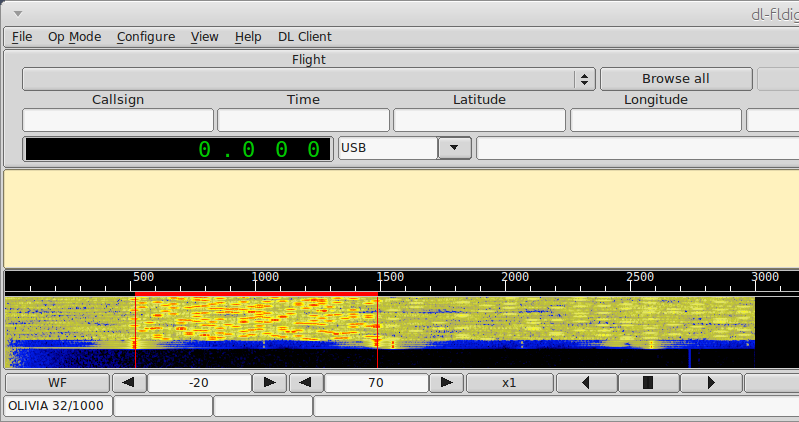Screen dimensions: 799x422
Task: Click the cream receive text pane
Action: pos(401,219)
